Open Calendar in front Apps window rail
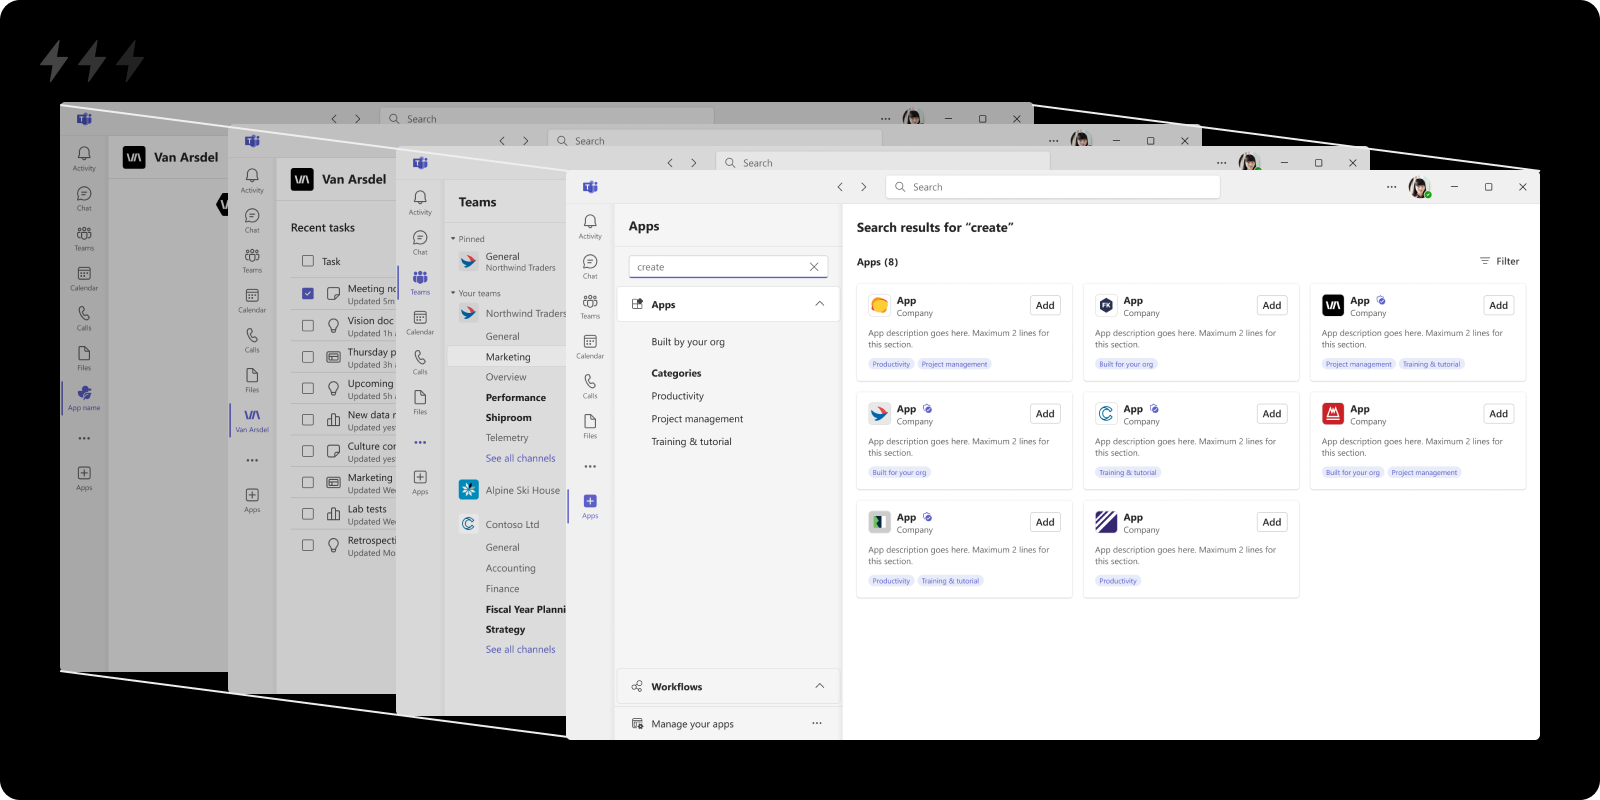 click(x=590, y=346)
